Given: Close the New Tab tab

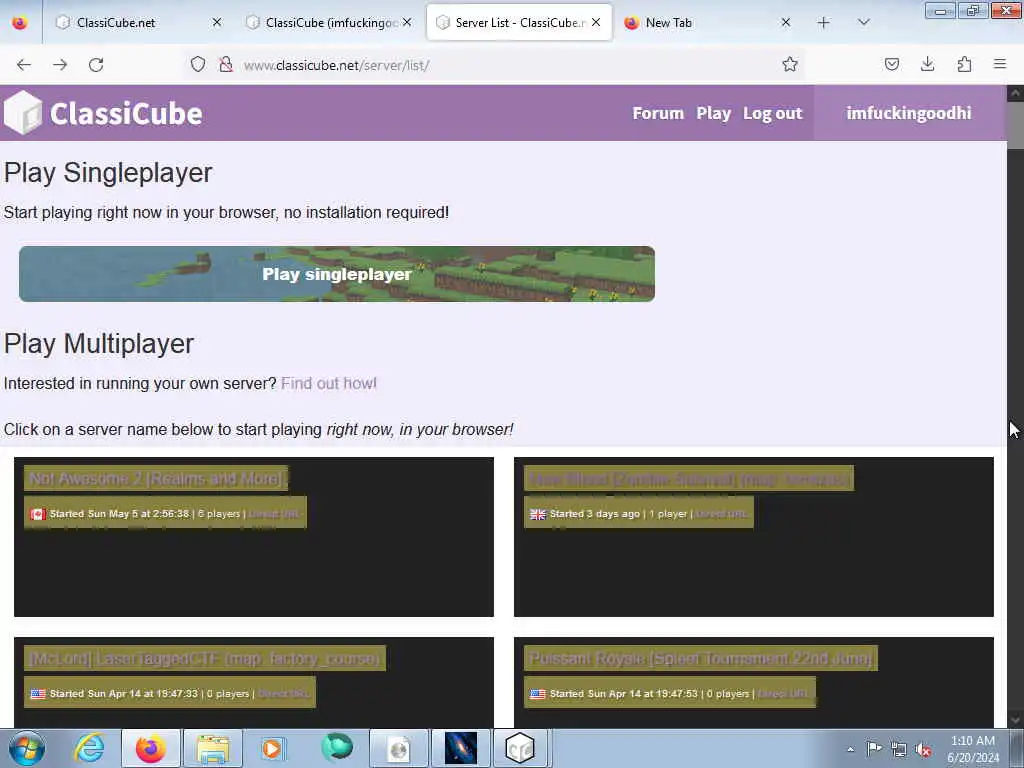Looking at the screenshot, I should tap(786, 22).
